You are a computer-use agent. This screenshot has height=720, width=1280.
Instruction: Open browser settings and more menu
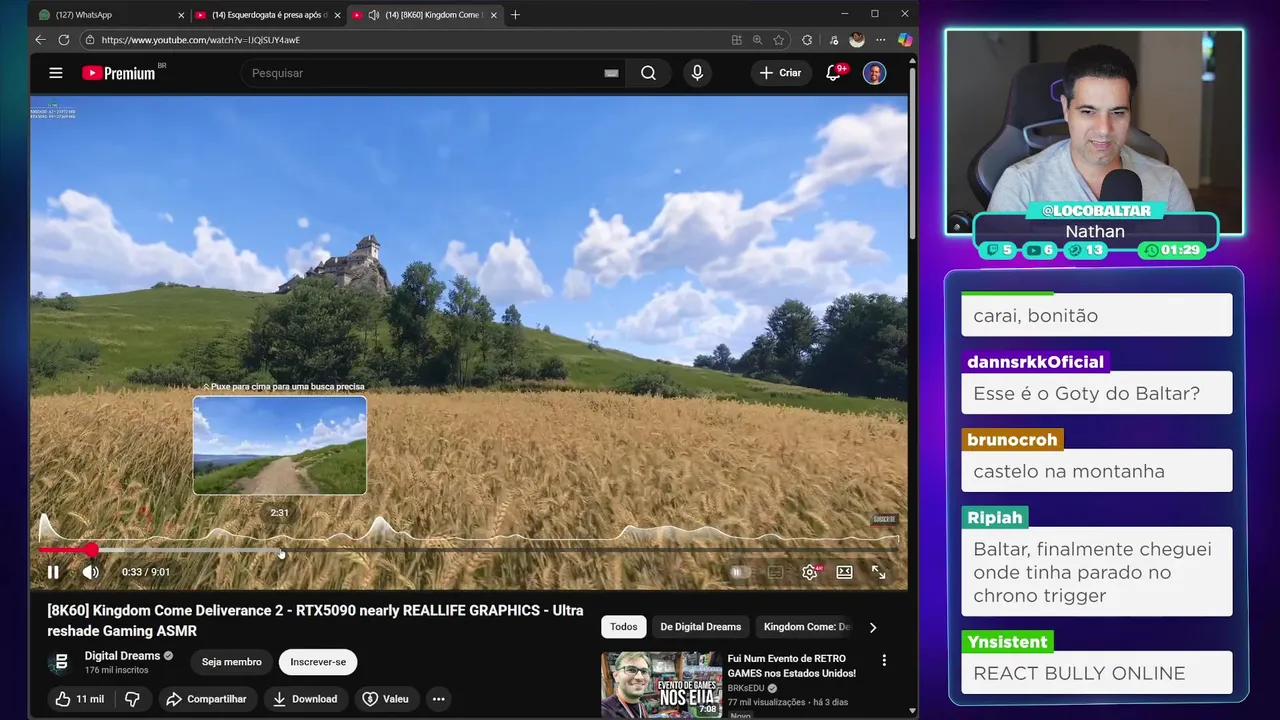pos(880,40)
